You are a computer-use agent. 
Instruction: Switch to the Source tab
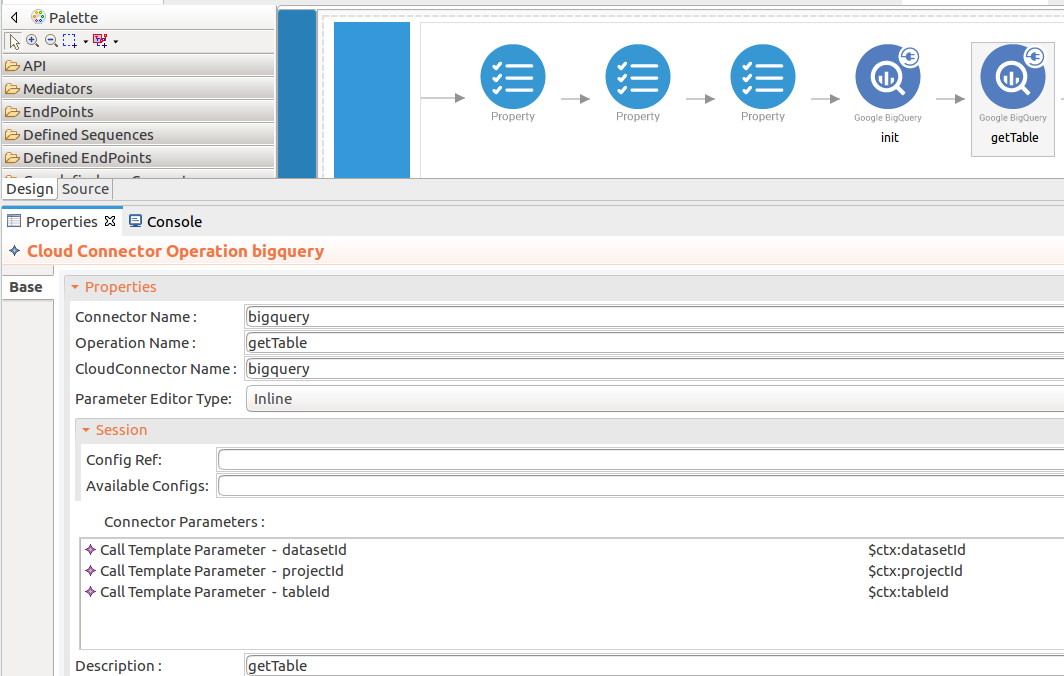[85, 189]
